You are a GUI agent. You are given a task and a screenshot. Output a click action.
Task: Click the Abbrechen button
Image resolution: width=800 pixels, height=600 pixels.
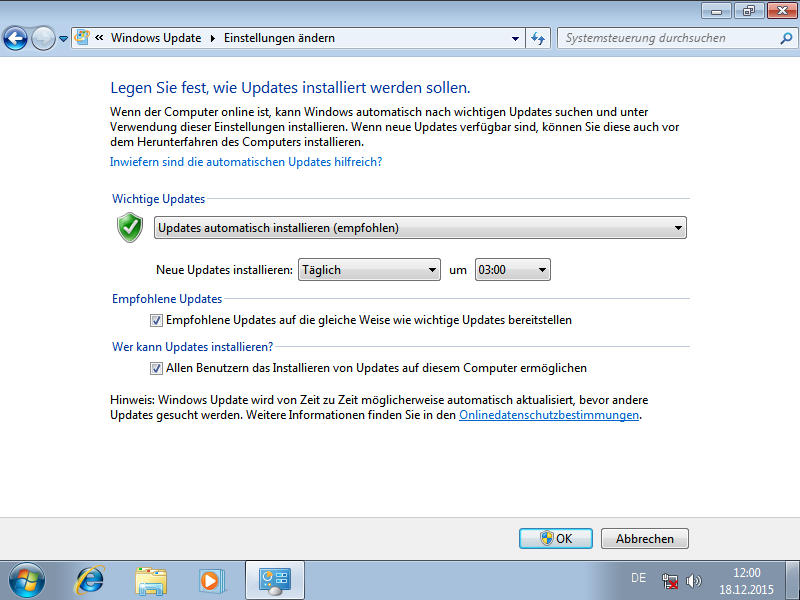click(x=644, y=538)
